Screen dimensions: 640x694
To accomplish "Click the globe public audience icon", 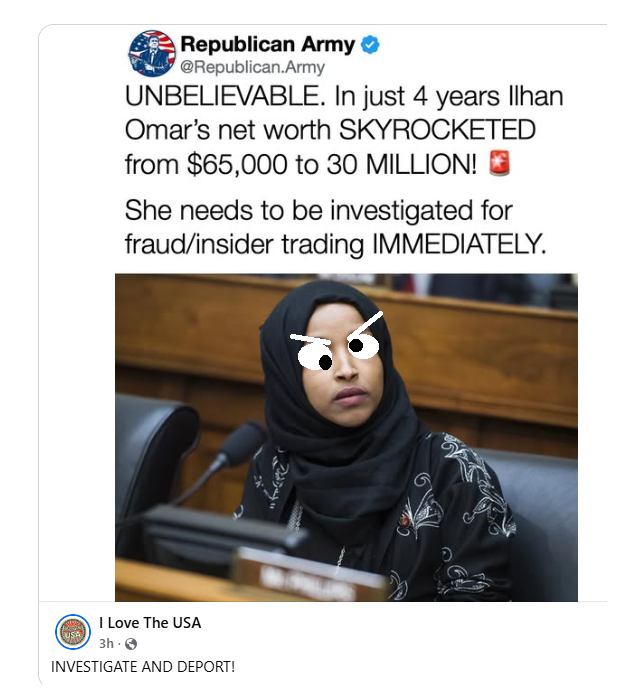I will 131,644.
